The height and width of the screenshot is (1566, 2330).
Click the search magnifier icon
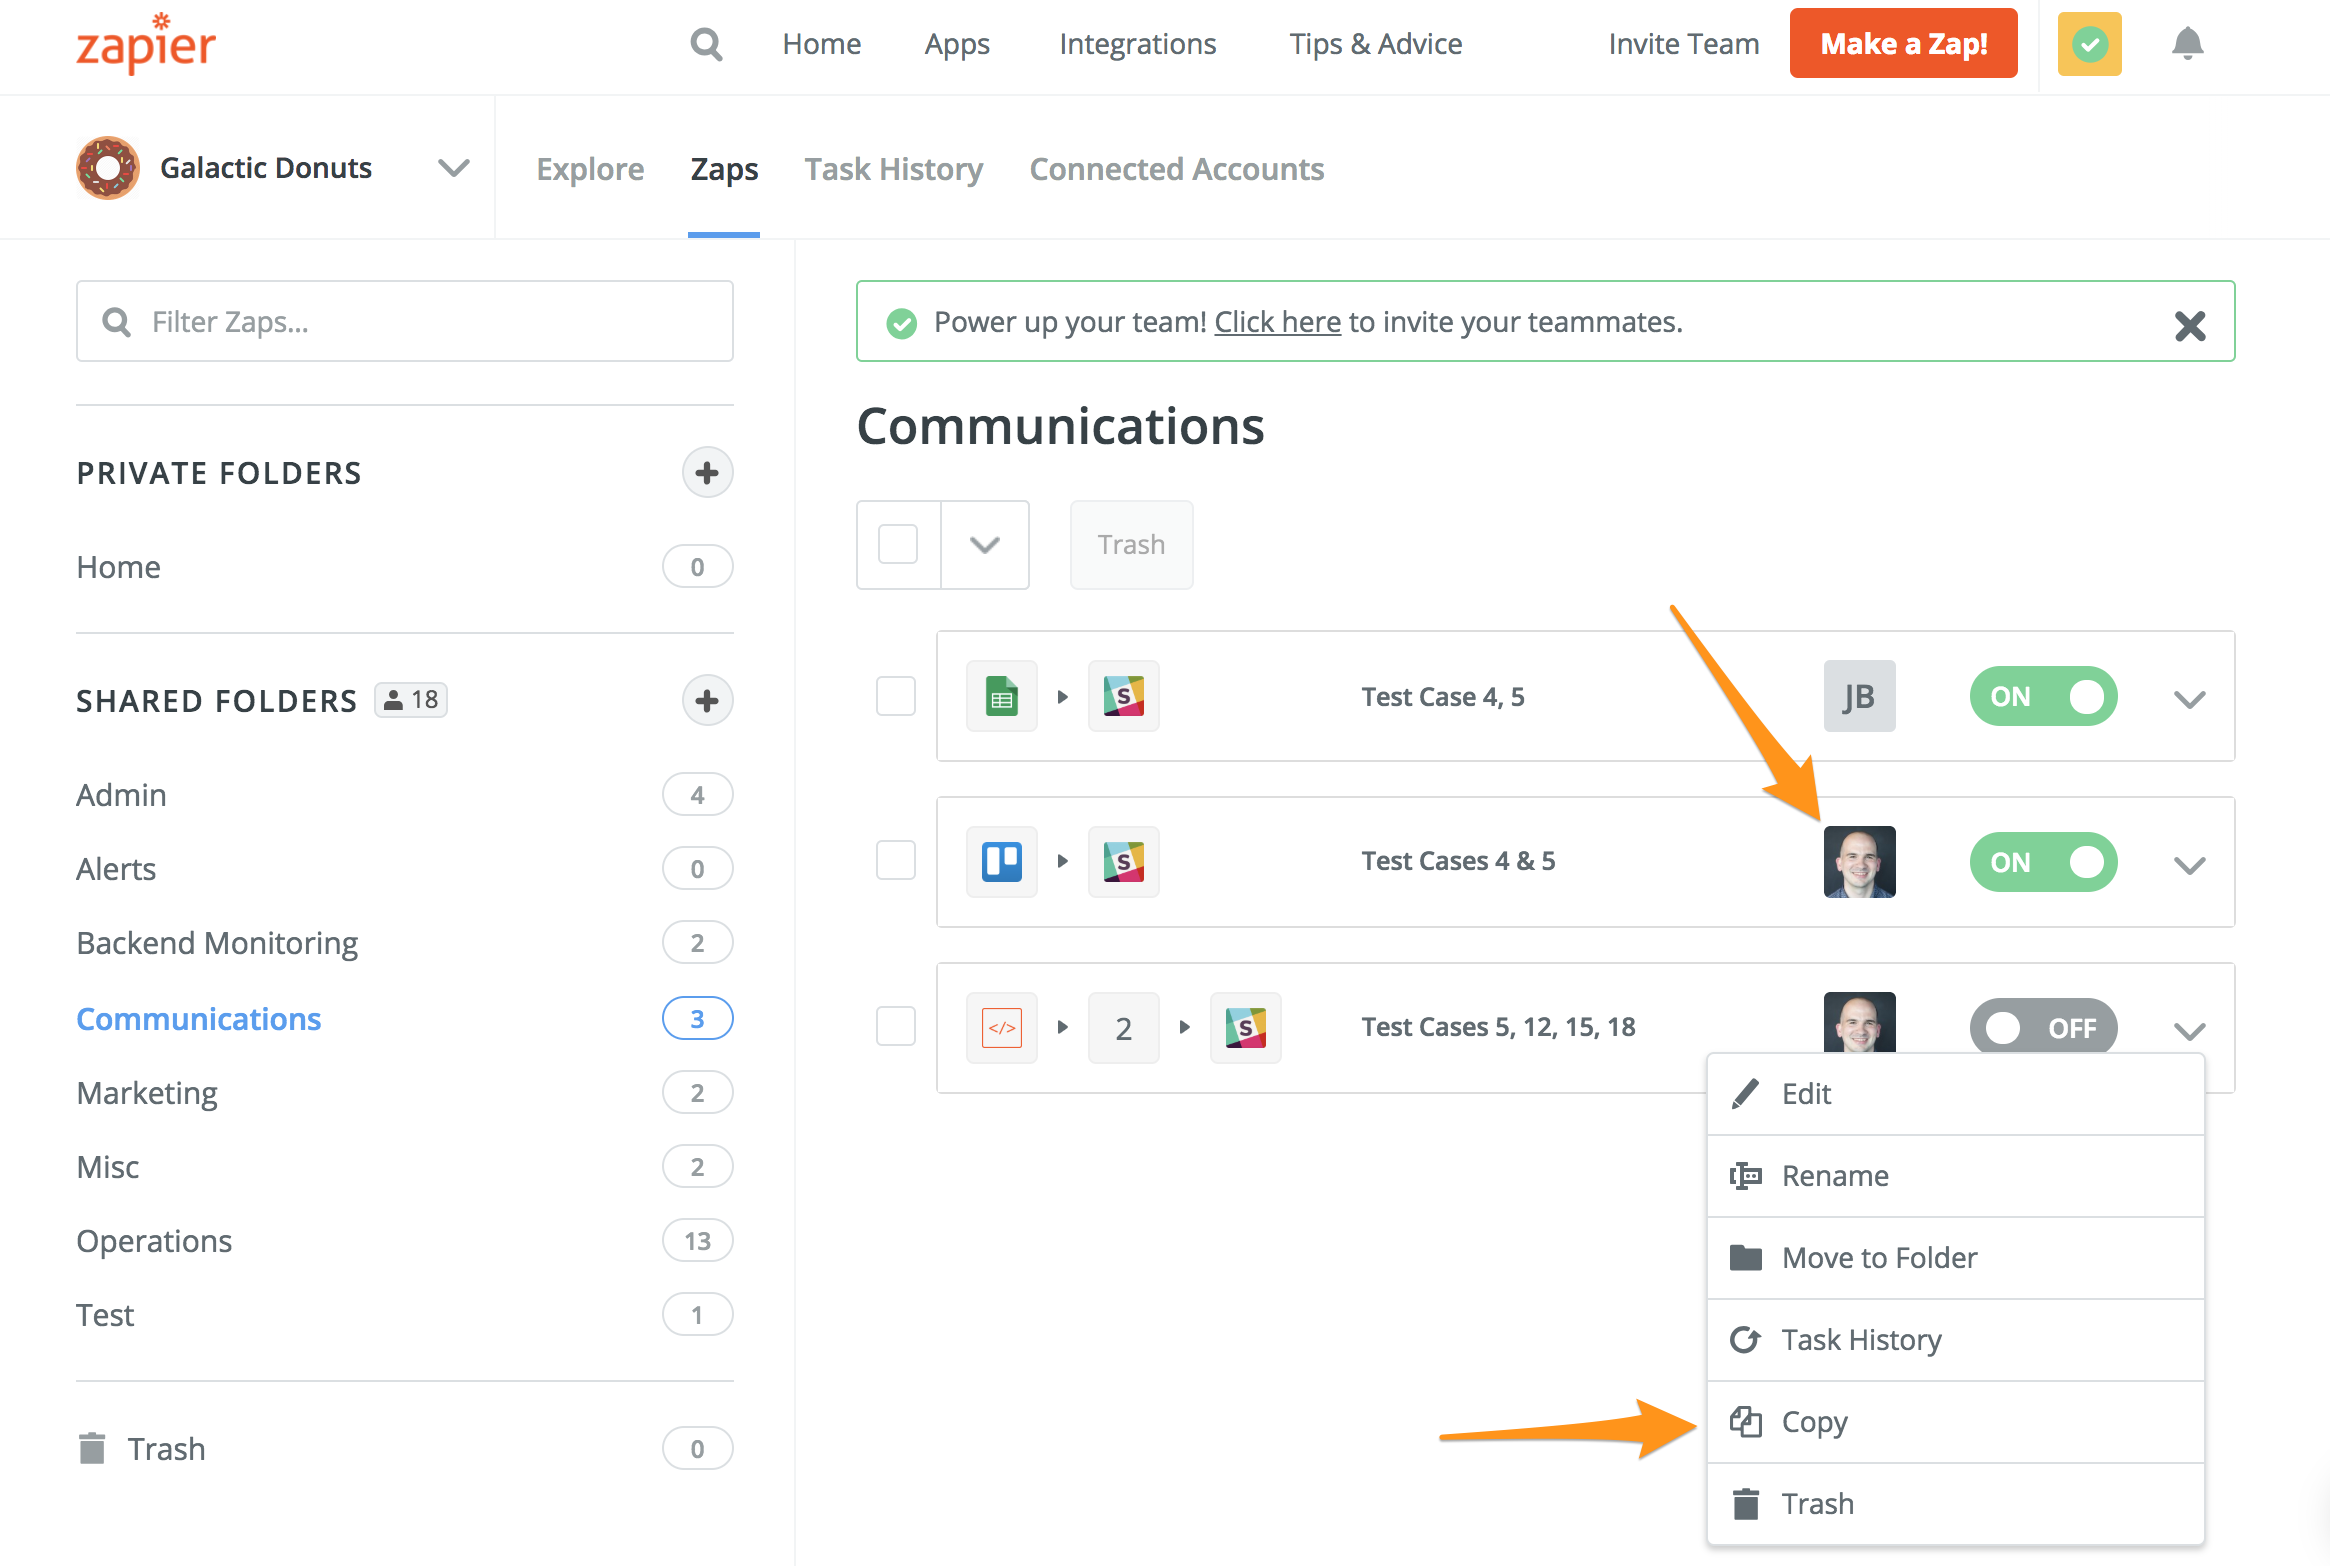tap(706, 44)
